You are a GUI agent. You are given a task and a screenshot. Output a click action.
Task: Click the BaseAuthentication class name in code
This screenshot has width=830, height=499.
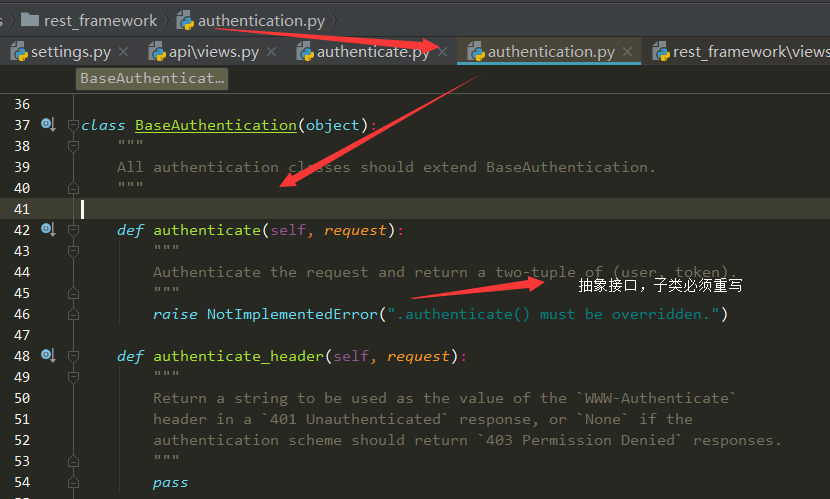click(216, 125)
